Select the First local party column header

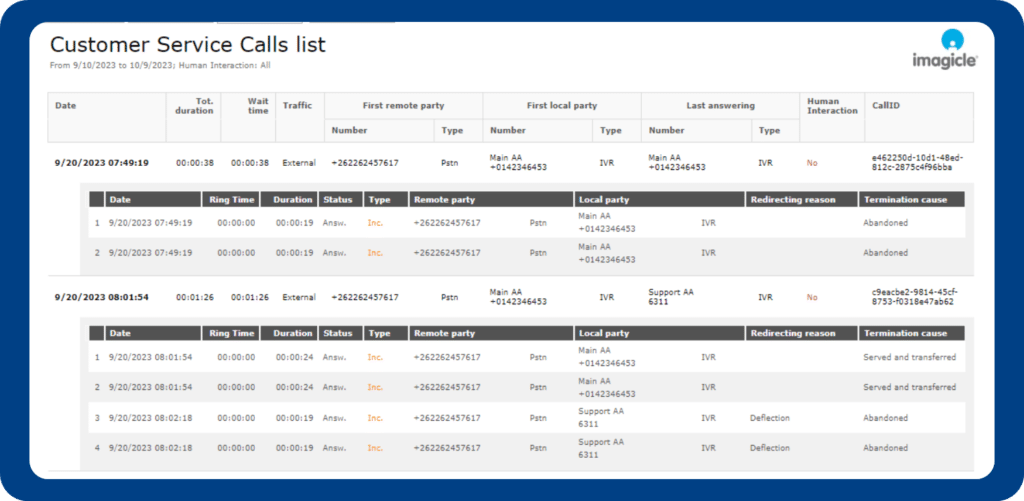tap(561, 105)
